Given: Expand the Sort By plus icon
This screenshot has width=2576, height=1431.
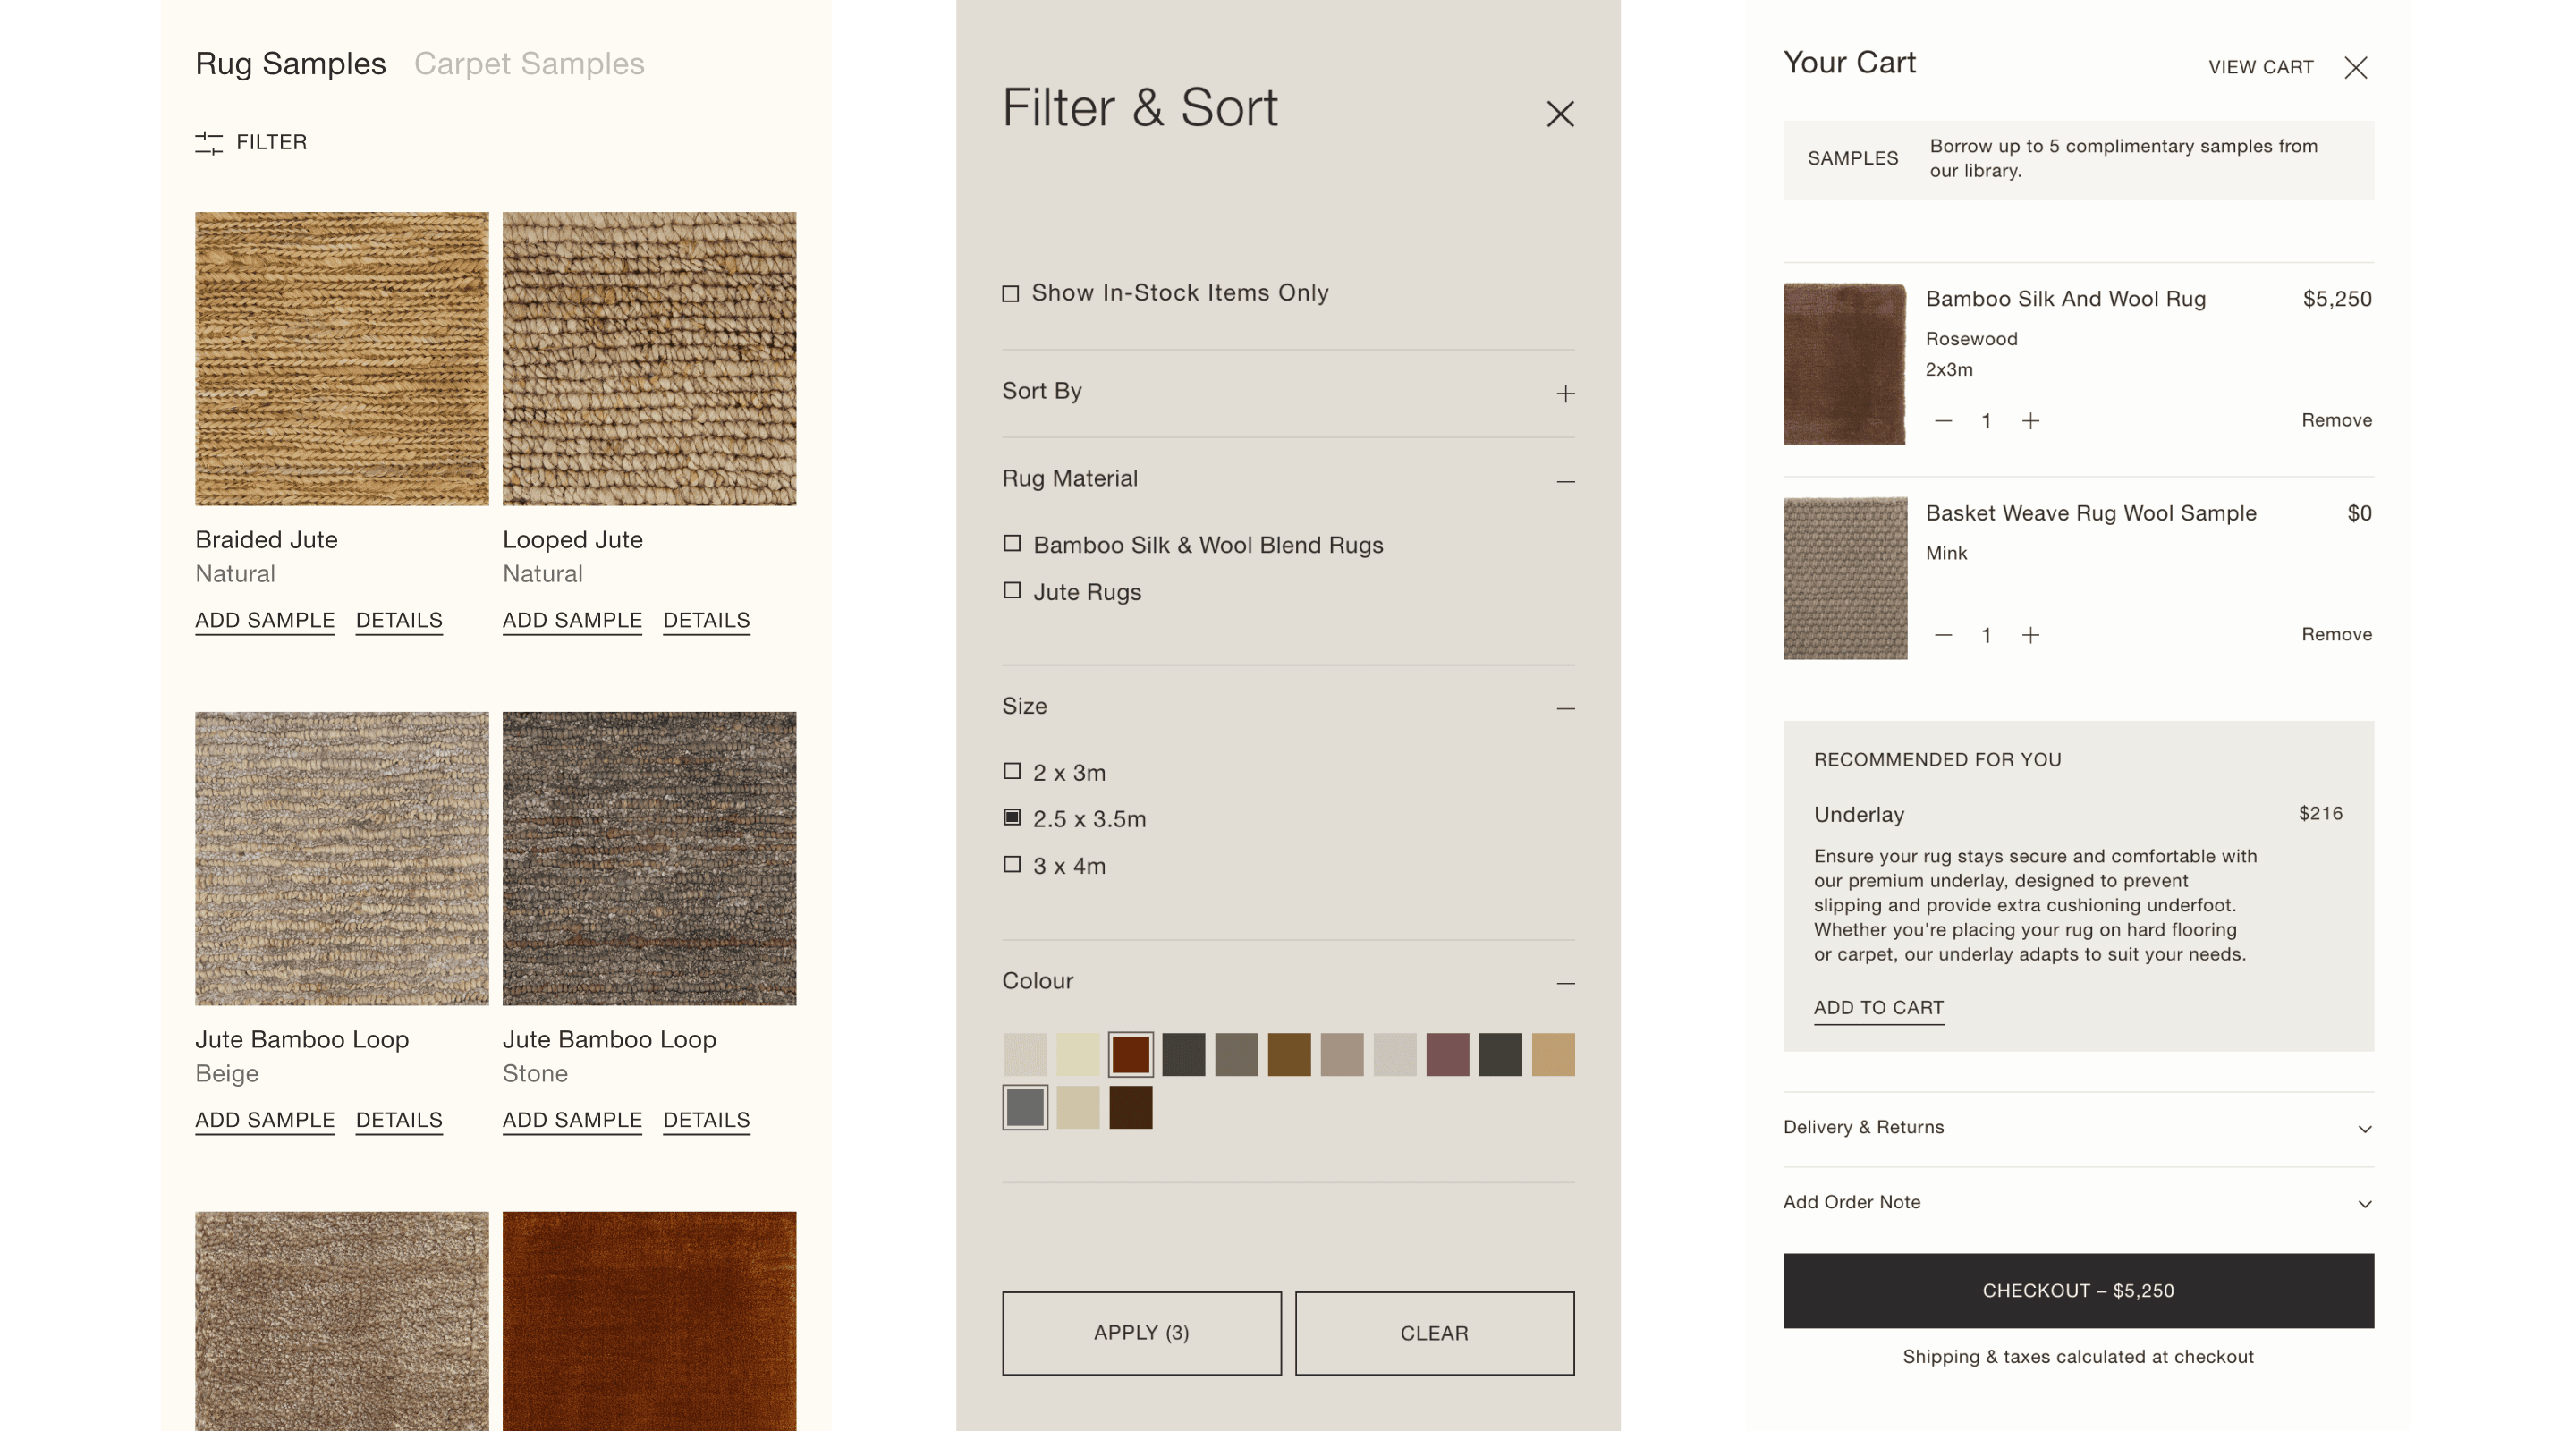Looking at the screenshot, I should tap(1565, 393).
